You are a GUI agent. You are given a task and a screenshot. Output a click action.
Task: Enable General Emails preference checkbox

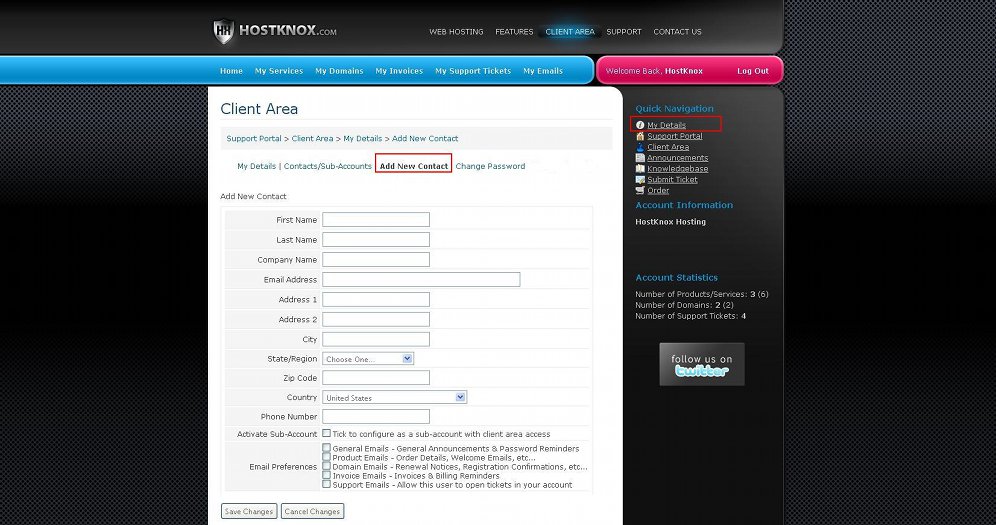(x=327, y=449)
